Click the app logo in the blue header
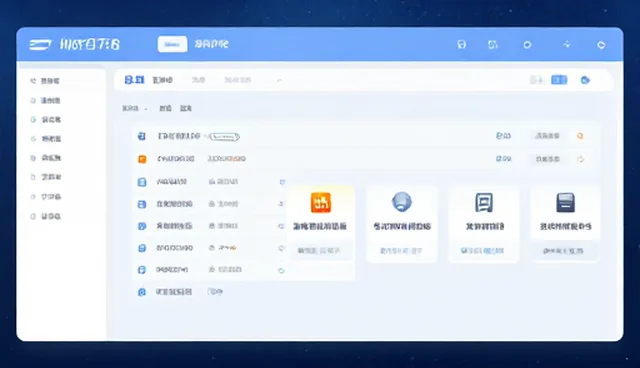Image resolution: width=640 pixels, height=368 pixels. coord(40,44)
